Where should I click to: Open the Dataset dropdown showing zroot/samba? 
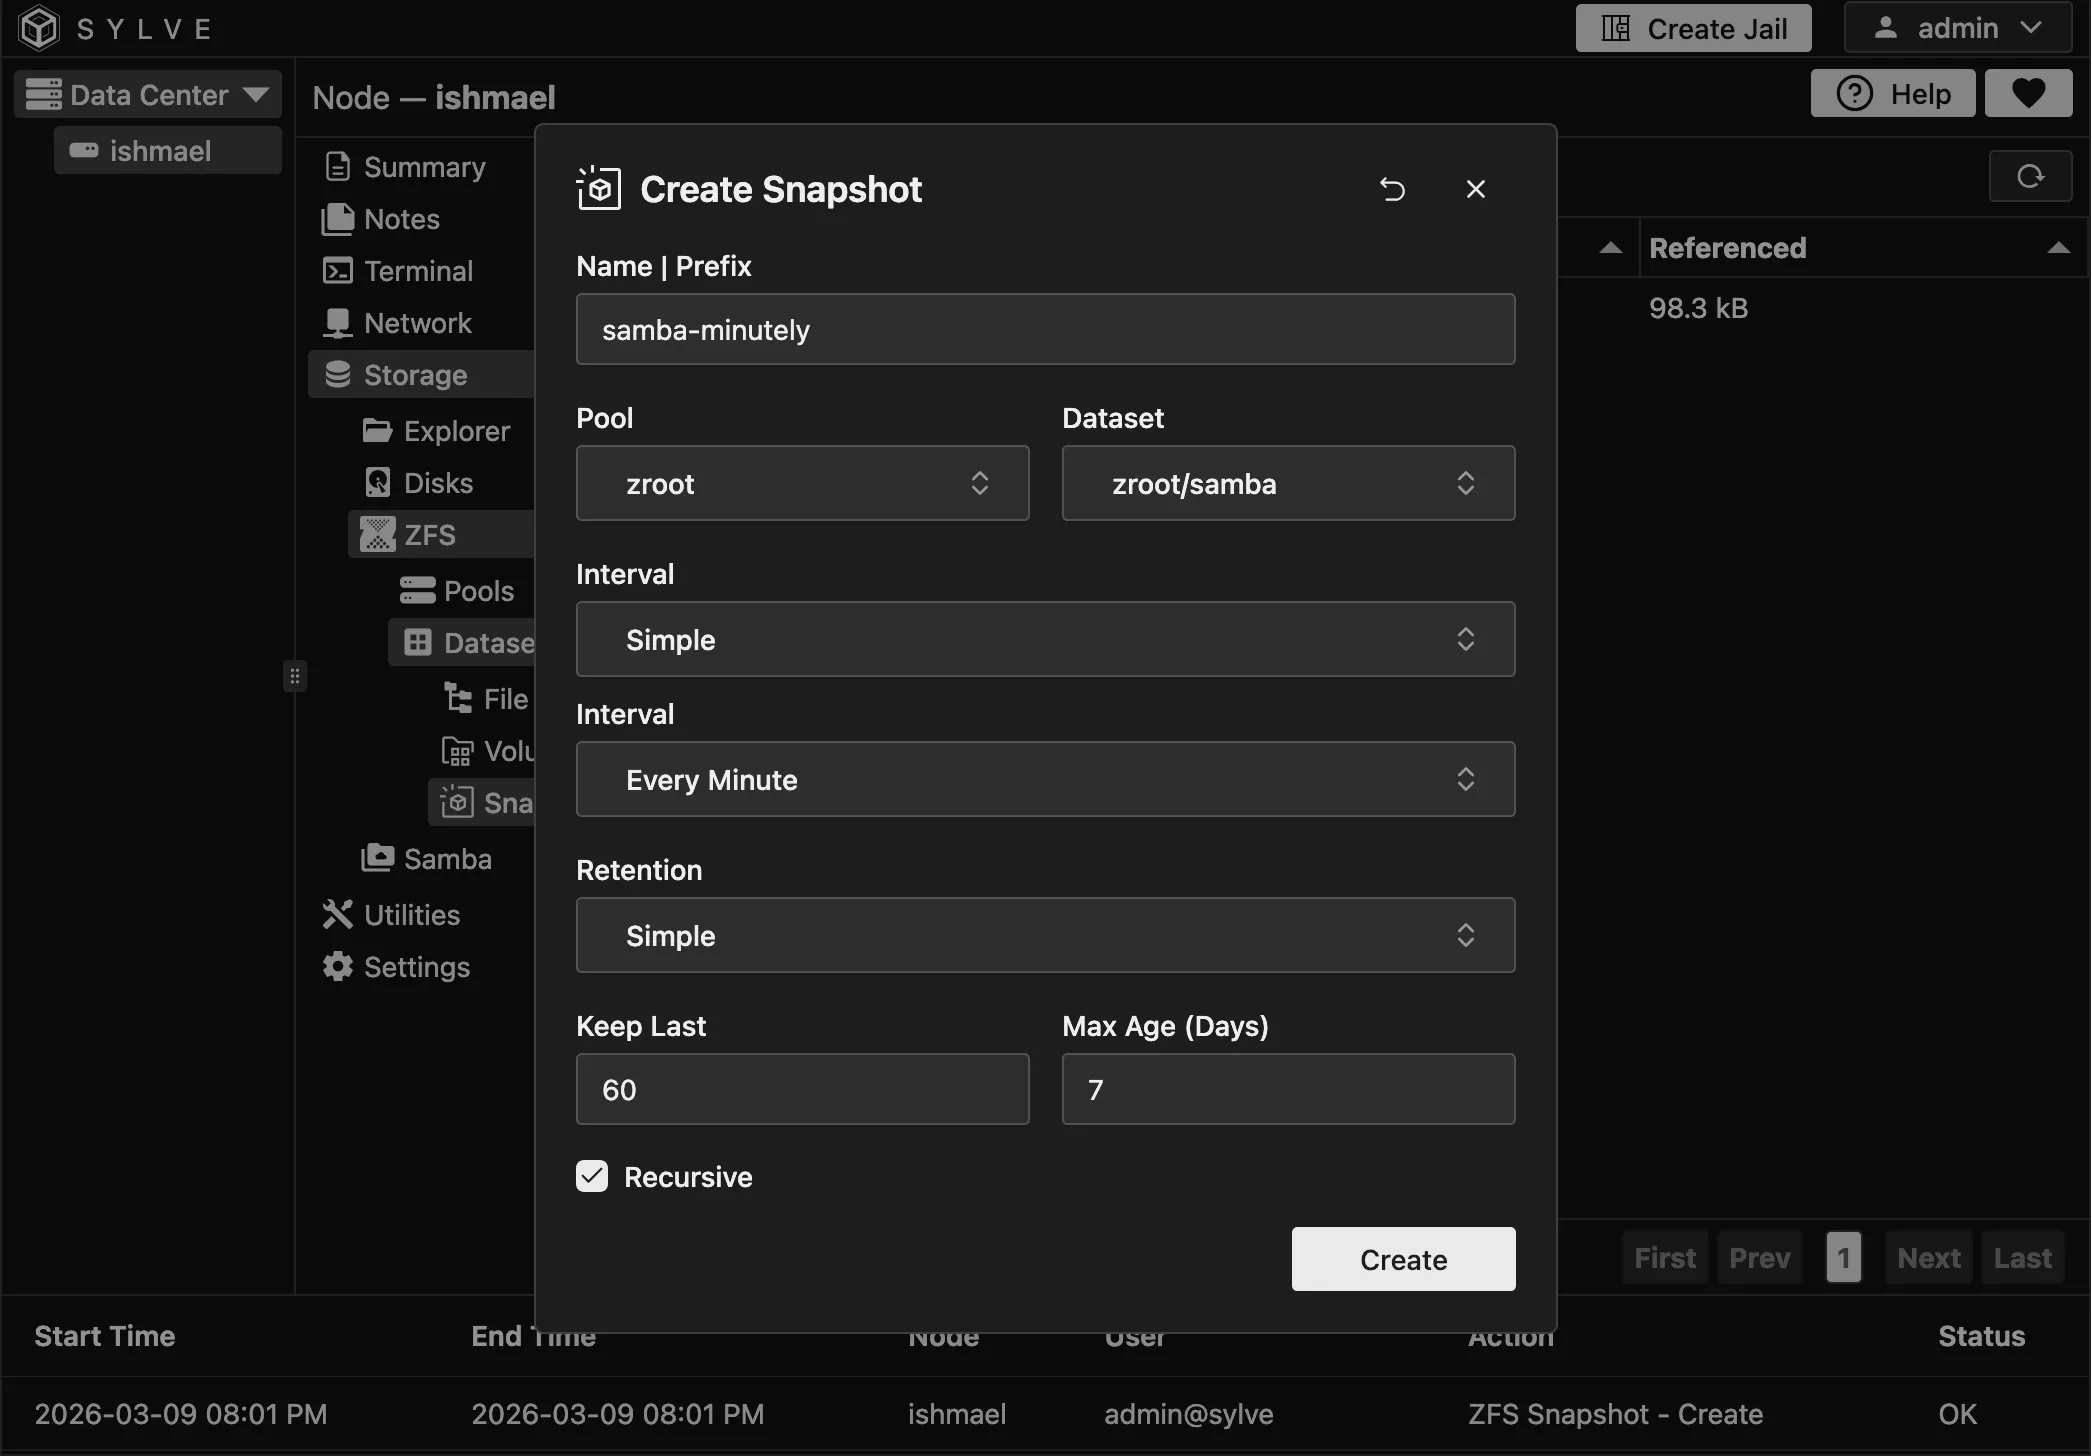(x=1288, y=483)
